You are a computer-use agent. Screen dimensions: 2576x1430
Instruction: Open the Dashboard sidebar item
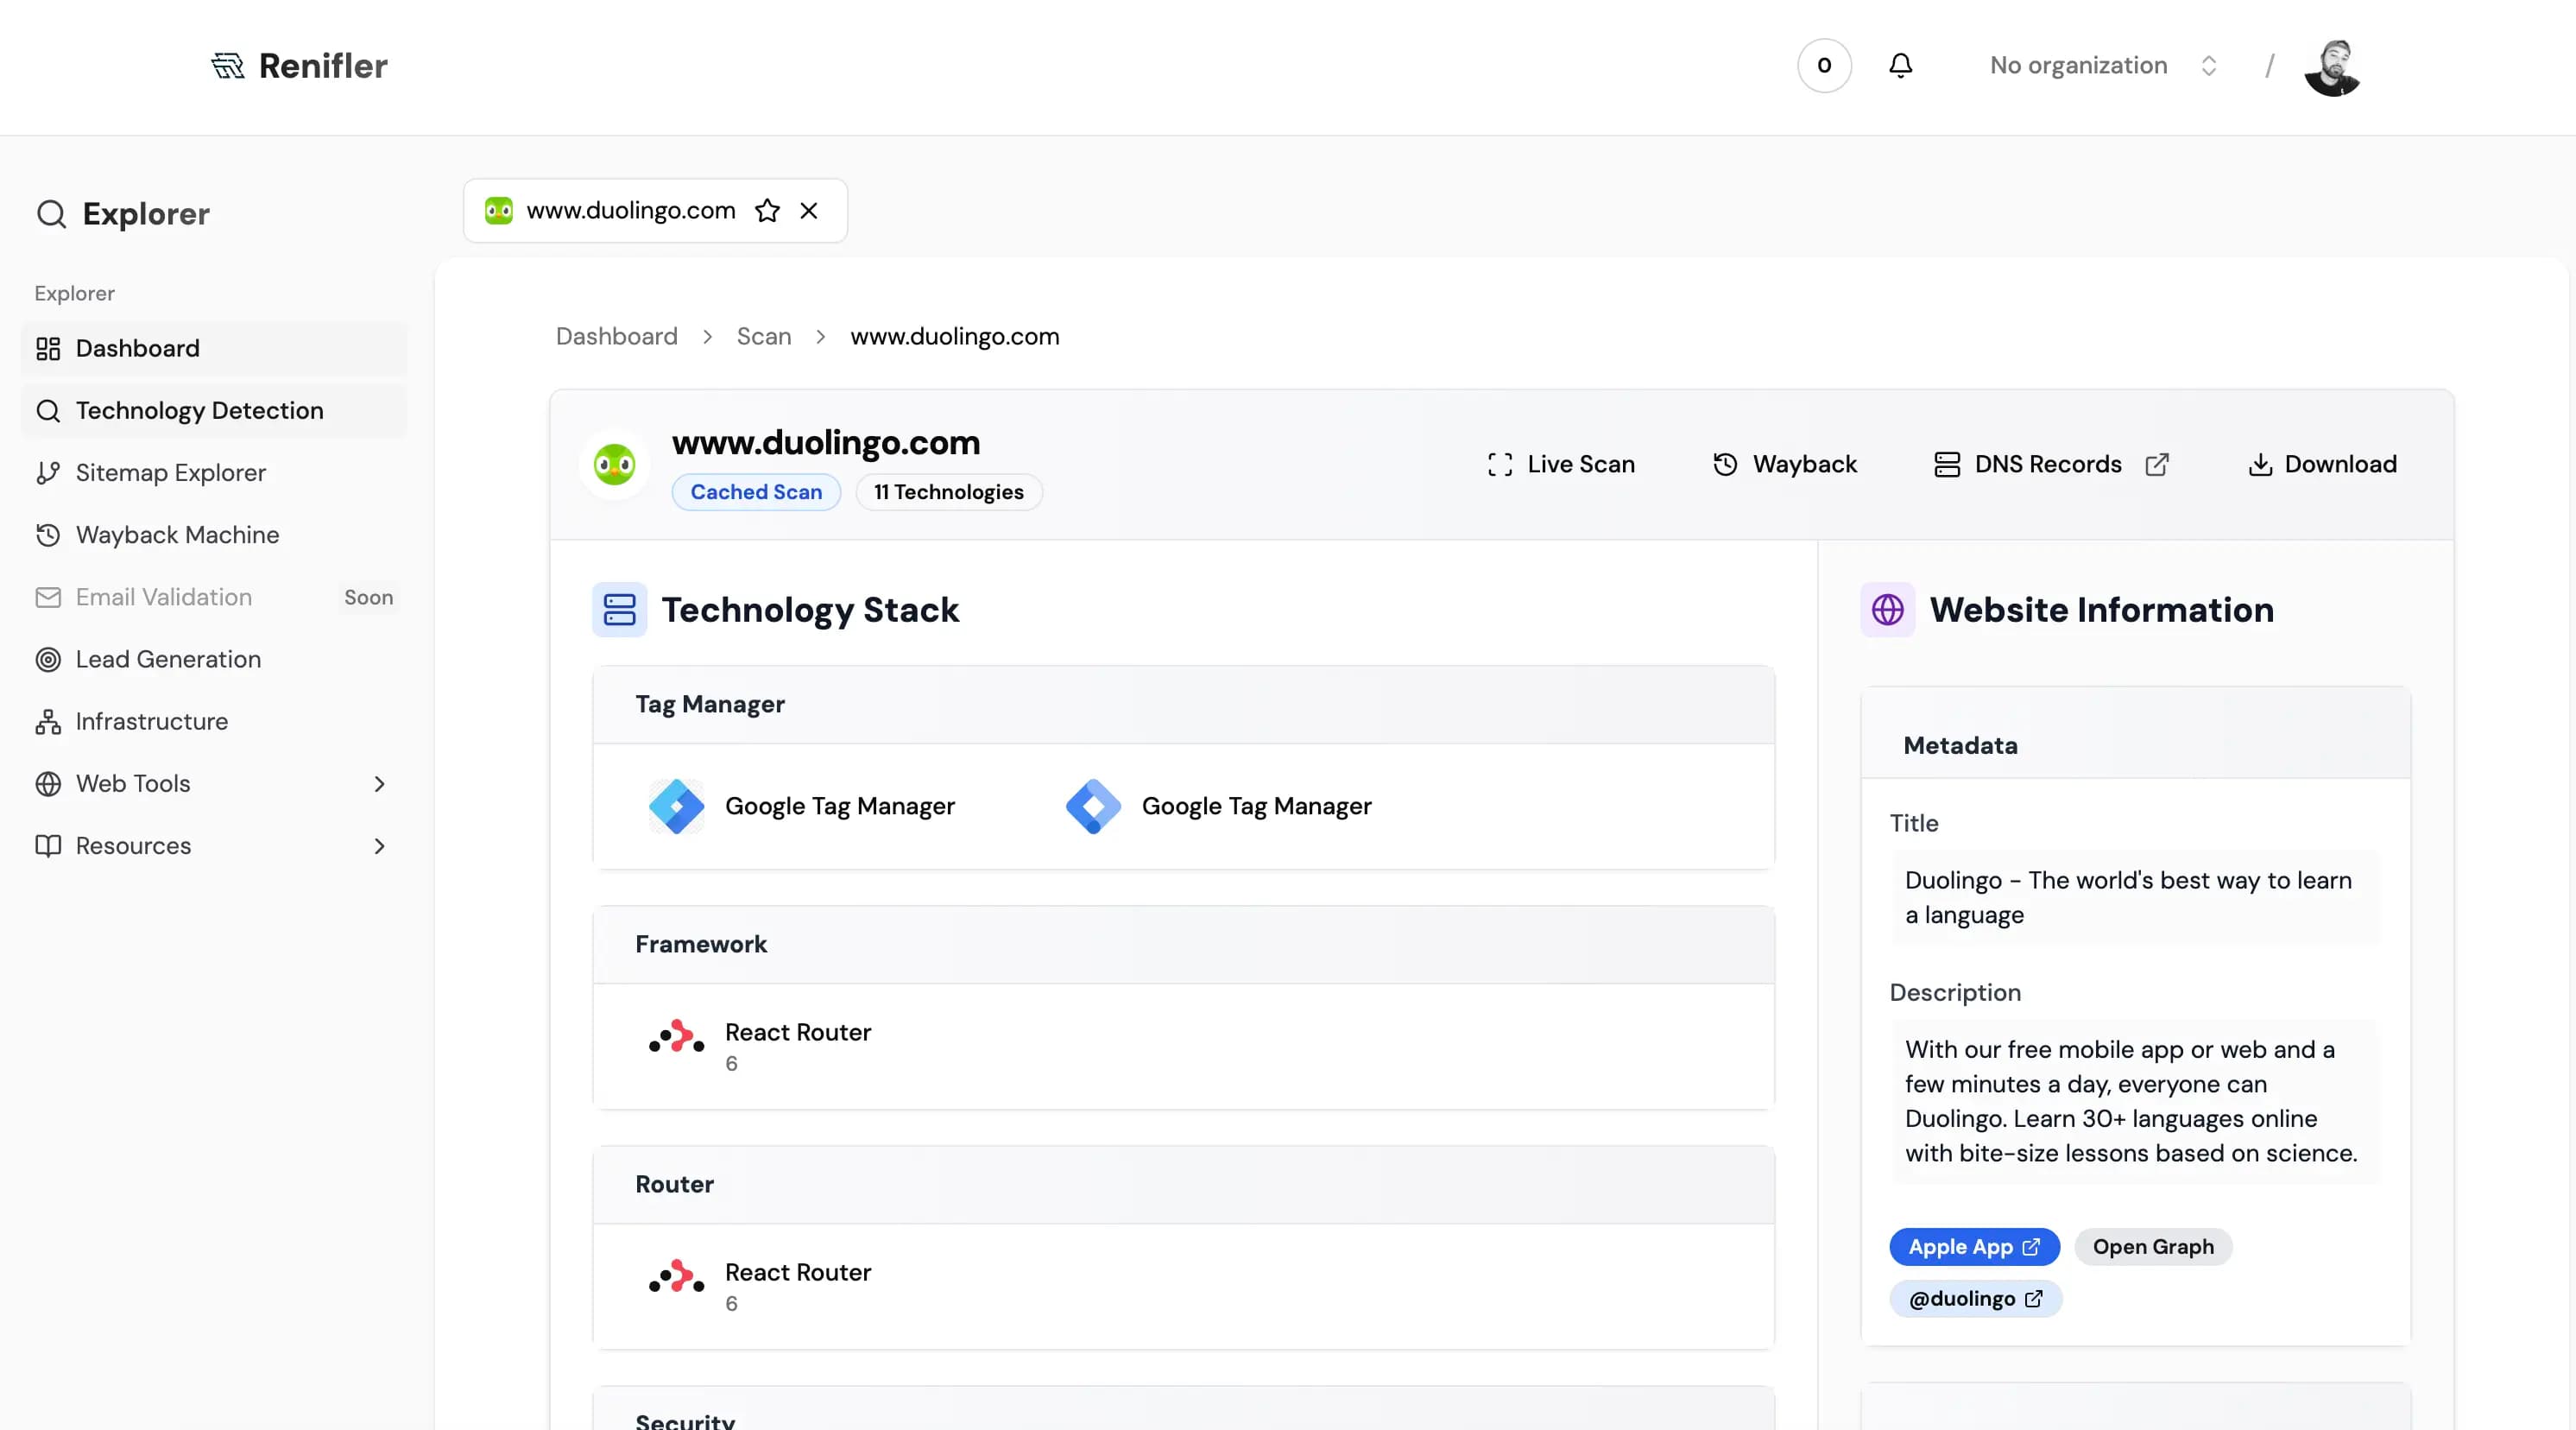click(x=137, y=348)
